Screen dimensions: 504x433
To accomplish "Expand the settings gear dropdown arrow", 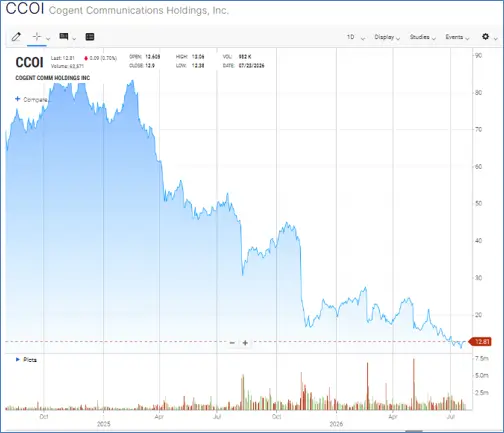I will pos(496,39).
